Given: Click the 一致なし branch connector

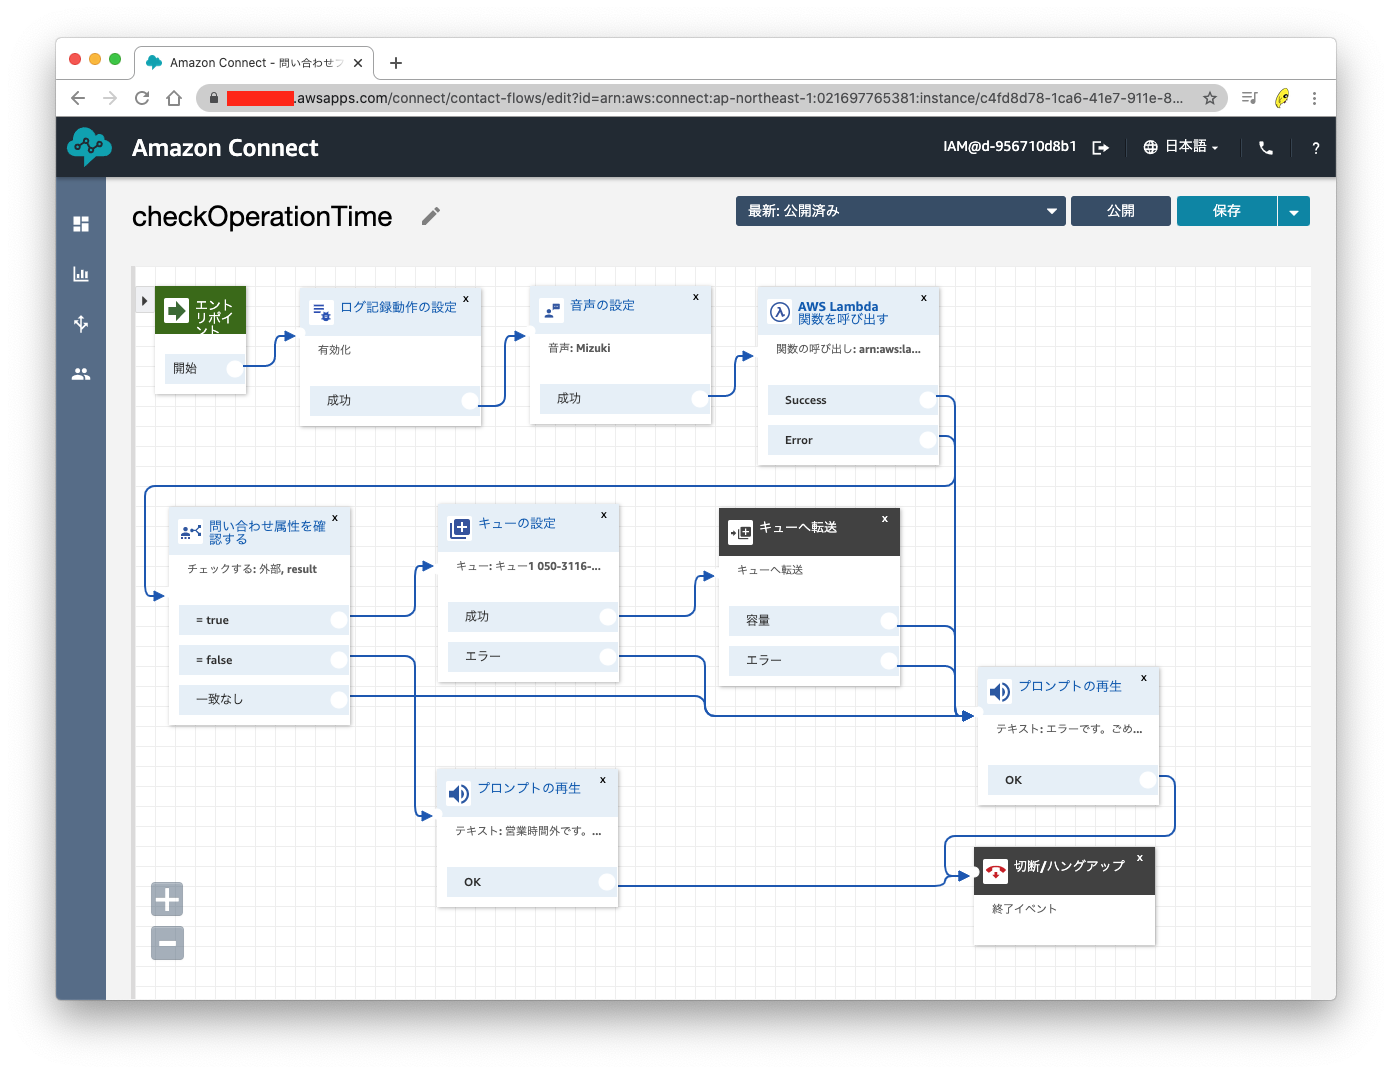Looking at the screenshot, I should pyautogui.click(x=339, y=700).
